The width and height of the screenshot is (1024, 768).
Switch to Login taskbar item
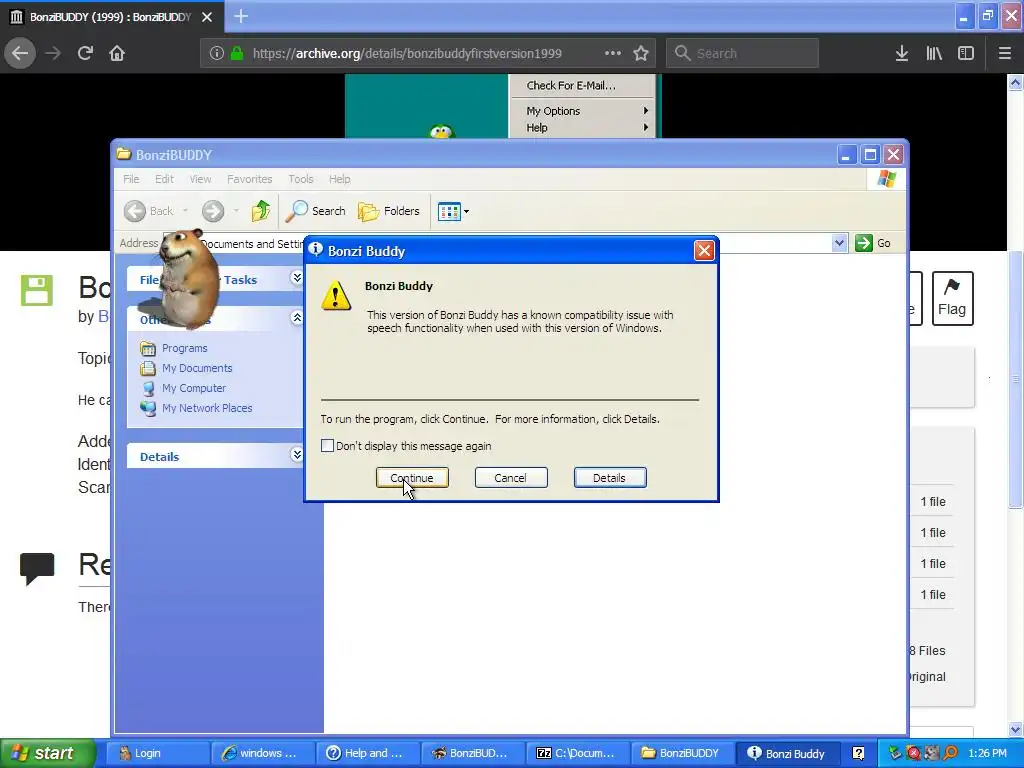[x=157, y=753]
